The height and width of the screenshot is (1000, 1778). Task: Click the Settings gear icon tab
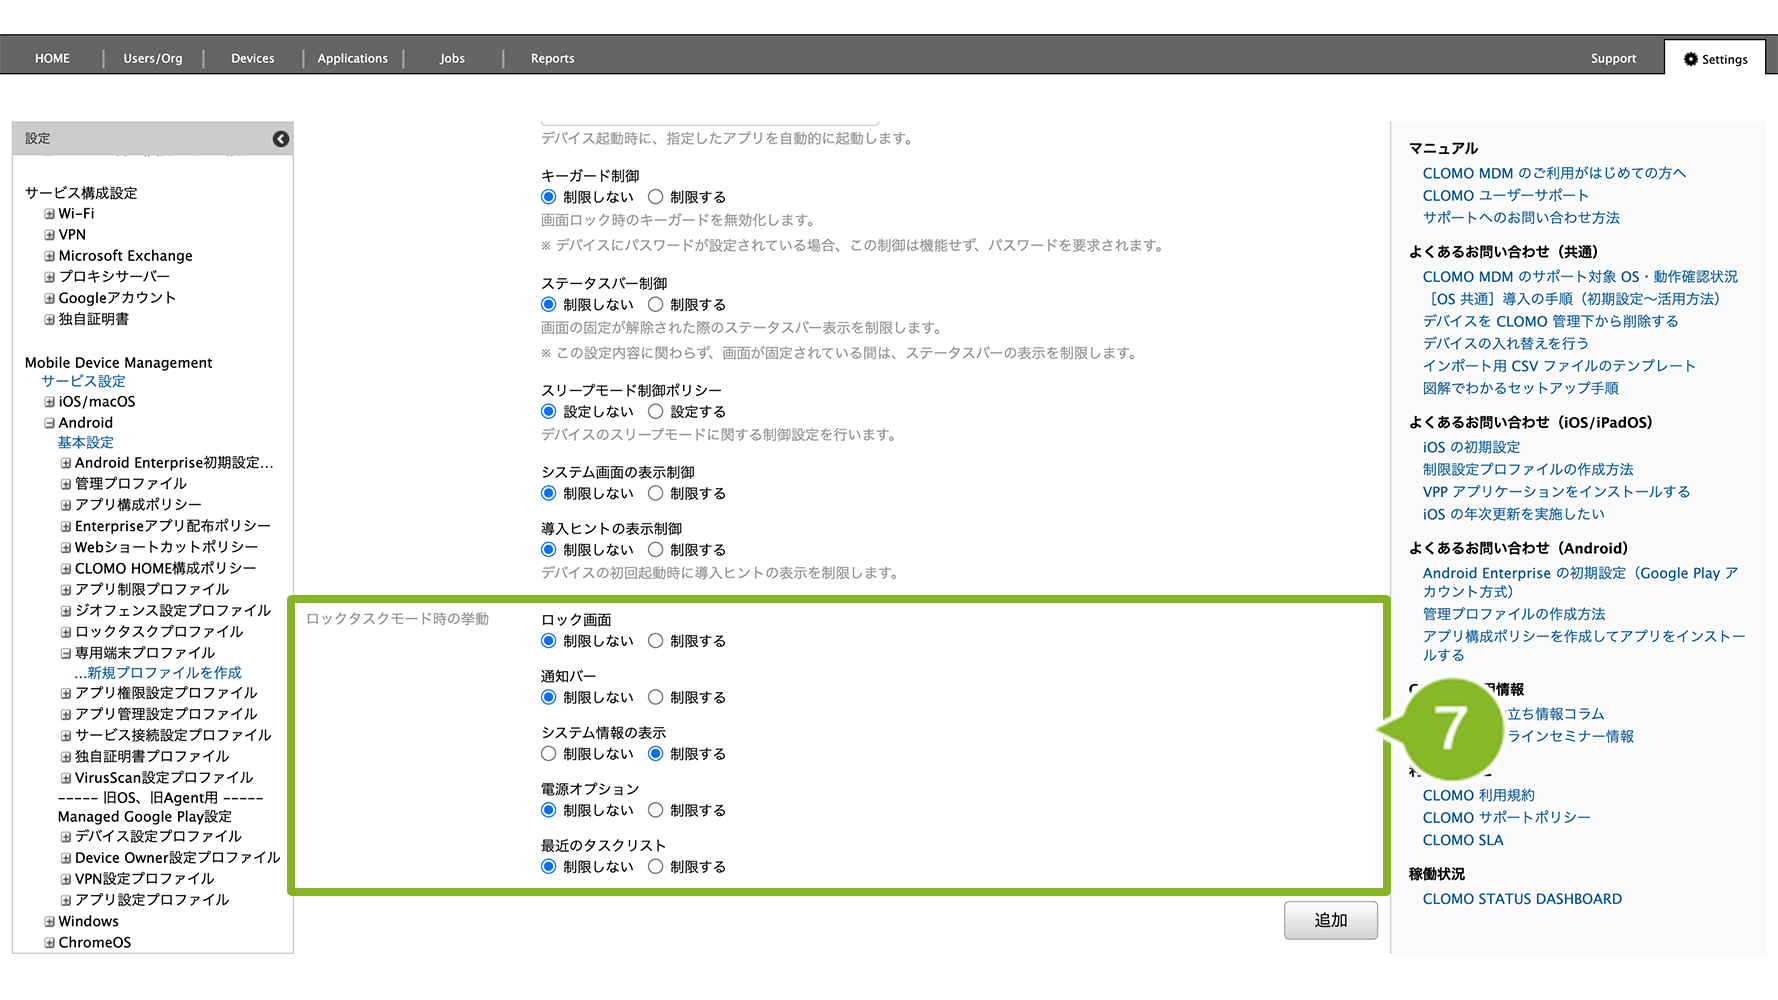click(x=1715, y=59)
